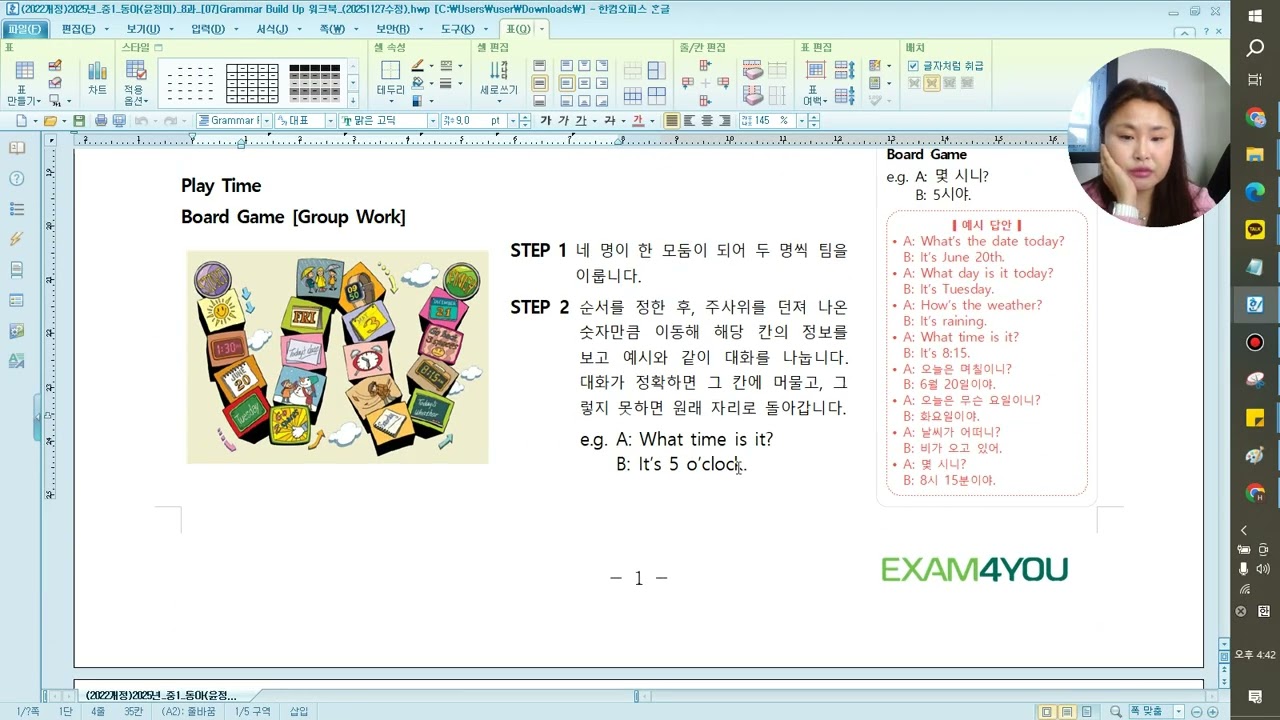Click the split cells eraser icon

tap(753, 94)
